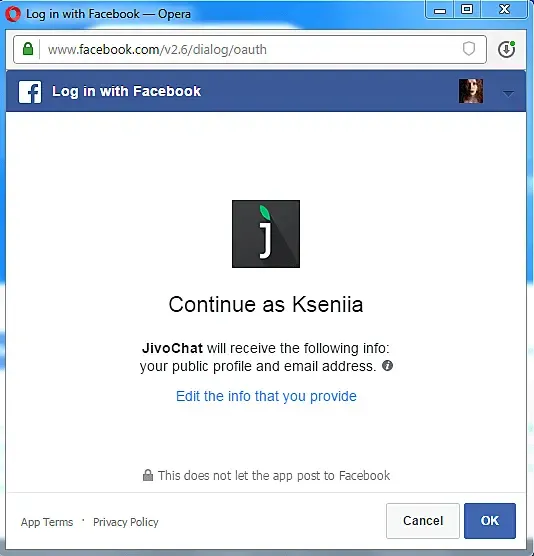
Task: Click the Cancel button
Action: point(423,521)
